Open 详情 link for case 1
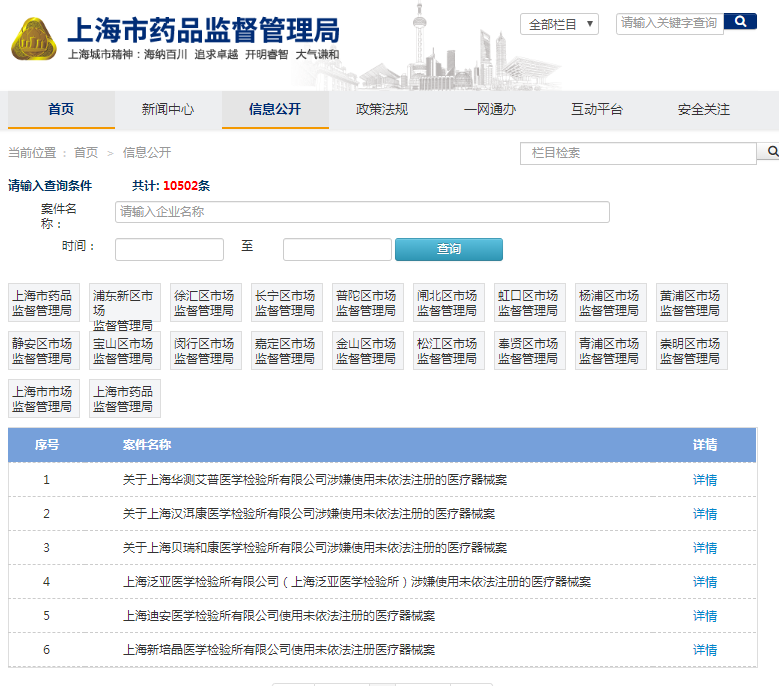779x686 pixels. coord(705,480)
